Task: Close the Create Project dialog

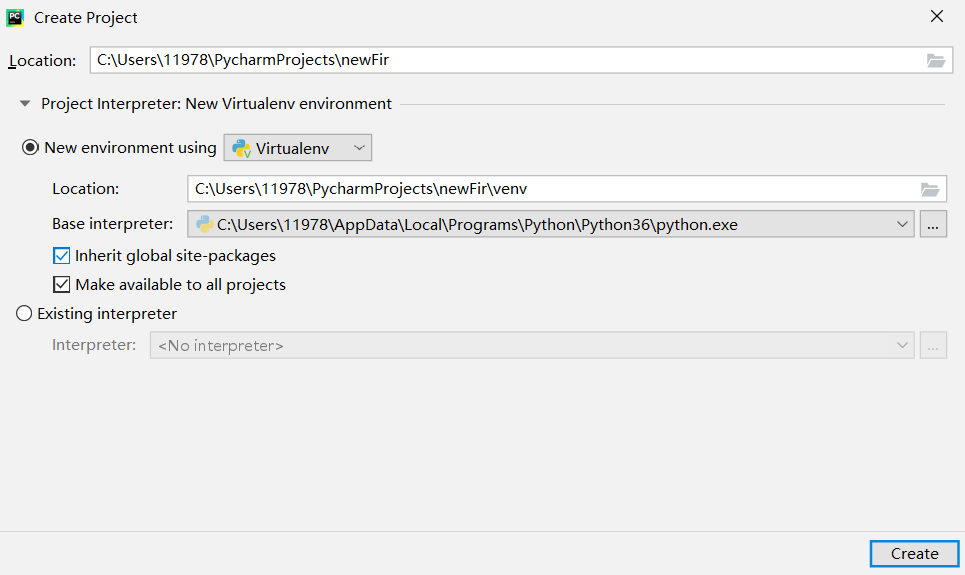Action: coord(937,17)
